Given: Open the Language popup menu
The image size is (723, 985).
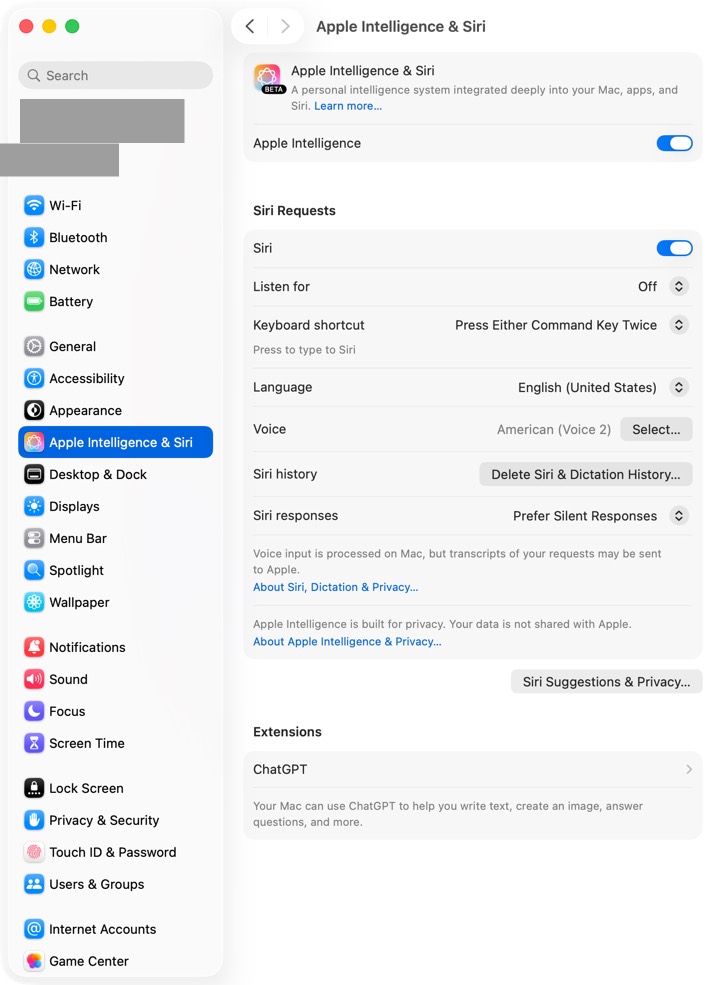Looking at the screenshot, I should pyautogui.click(x=678, y=387).
